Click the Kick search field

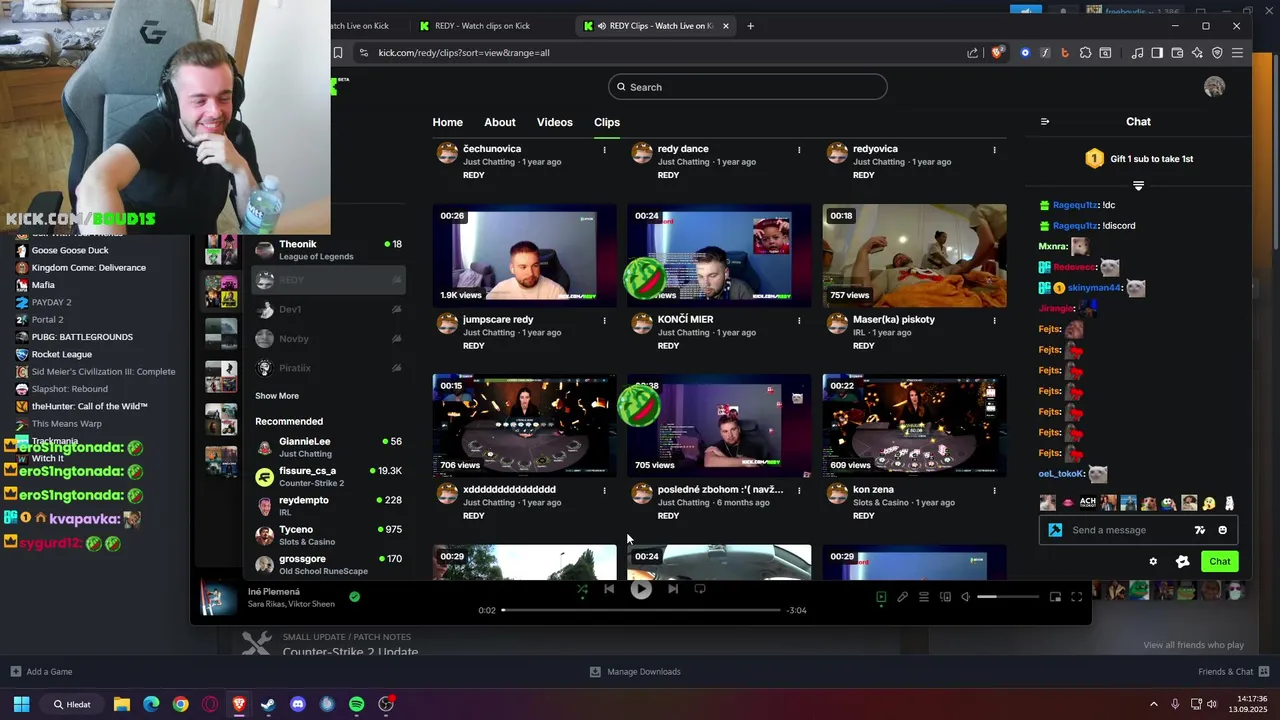747,87
